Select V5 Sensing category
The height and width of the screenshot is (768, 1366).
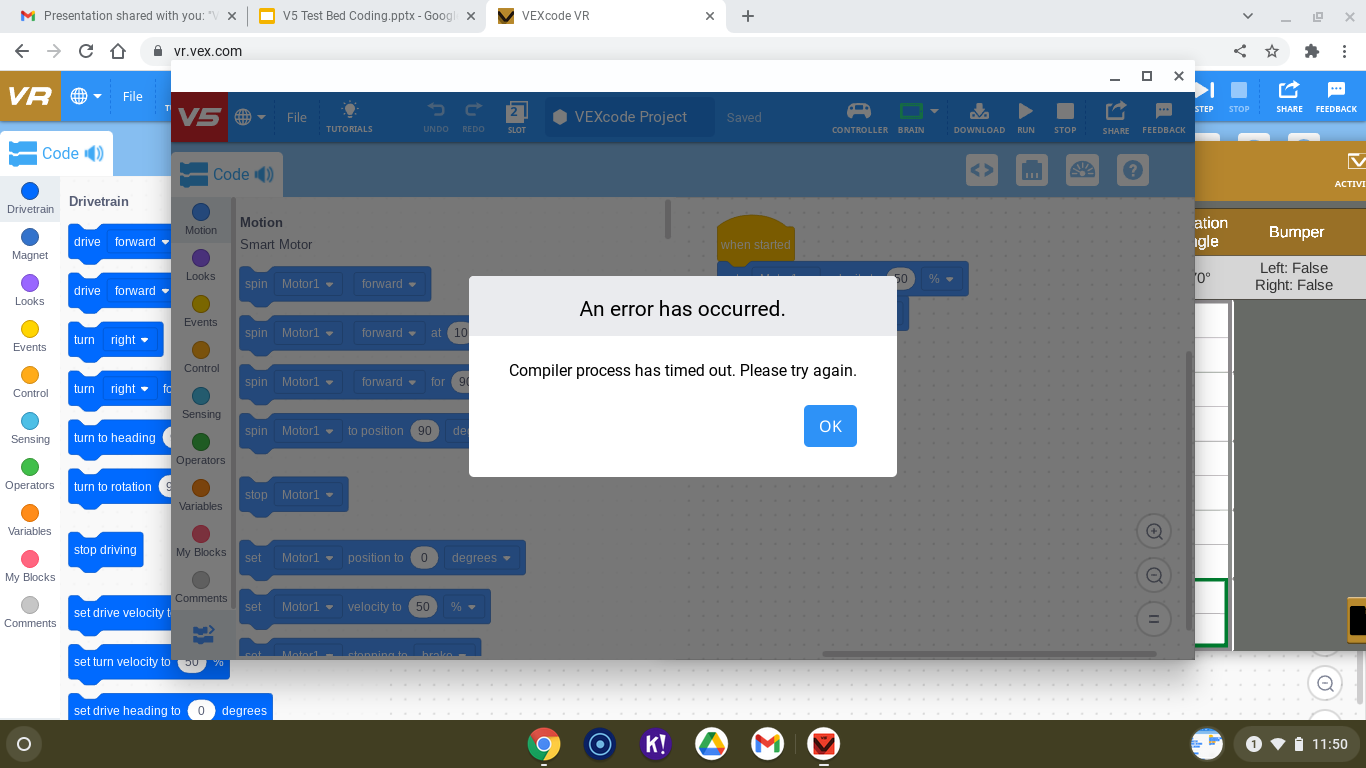click(x=201, y=403)
